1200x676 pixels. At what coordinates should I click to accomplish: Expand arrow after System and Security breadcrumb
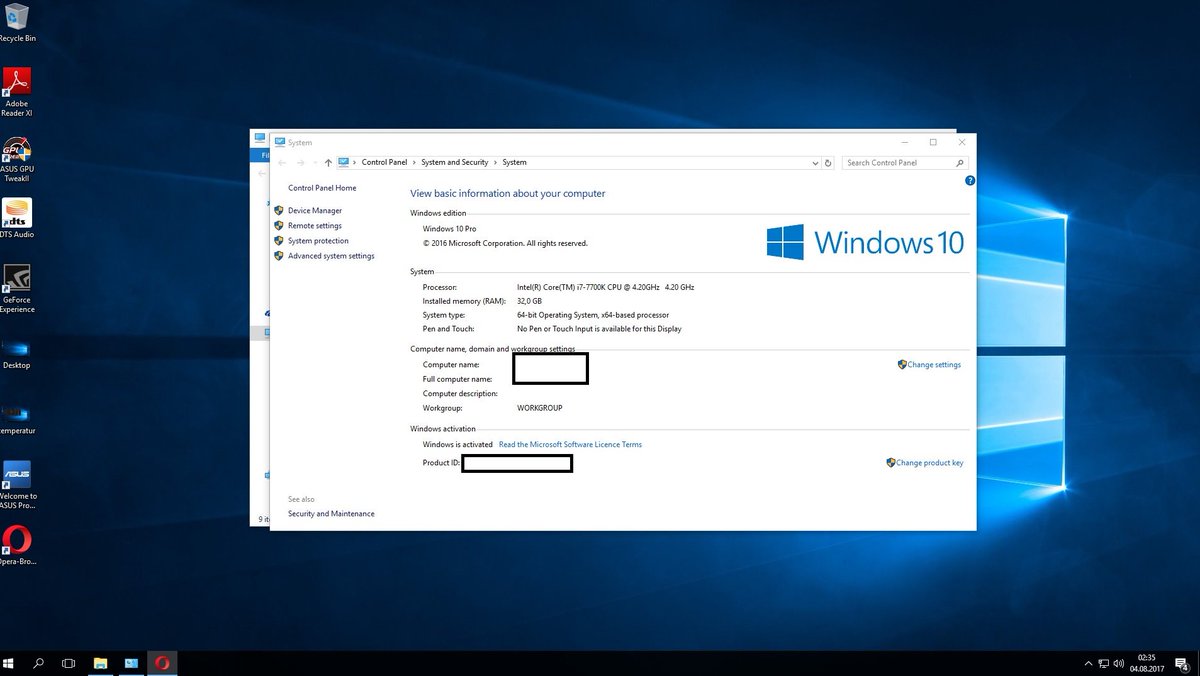495,162
